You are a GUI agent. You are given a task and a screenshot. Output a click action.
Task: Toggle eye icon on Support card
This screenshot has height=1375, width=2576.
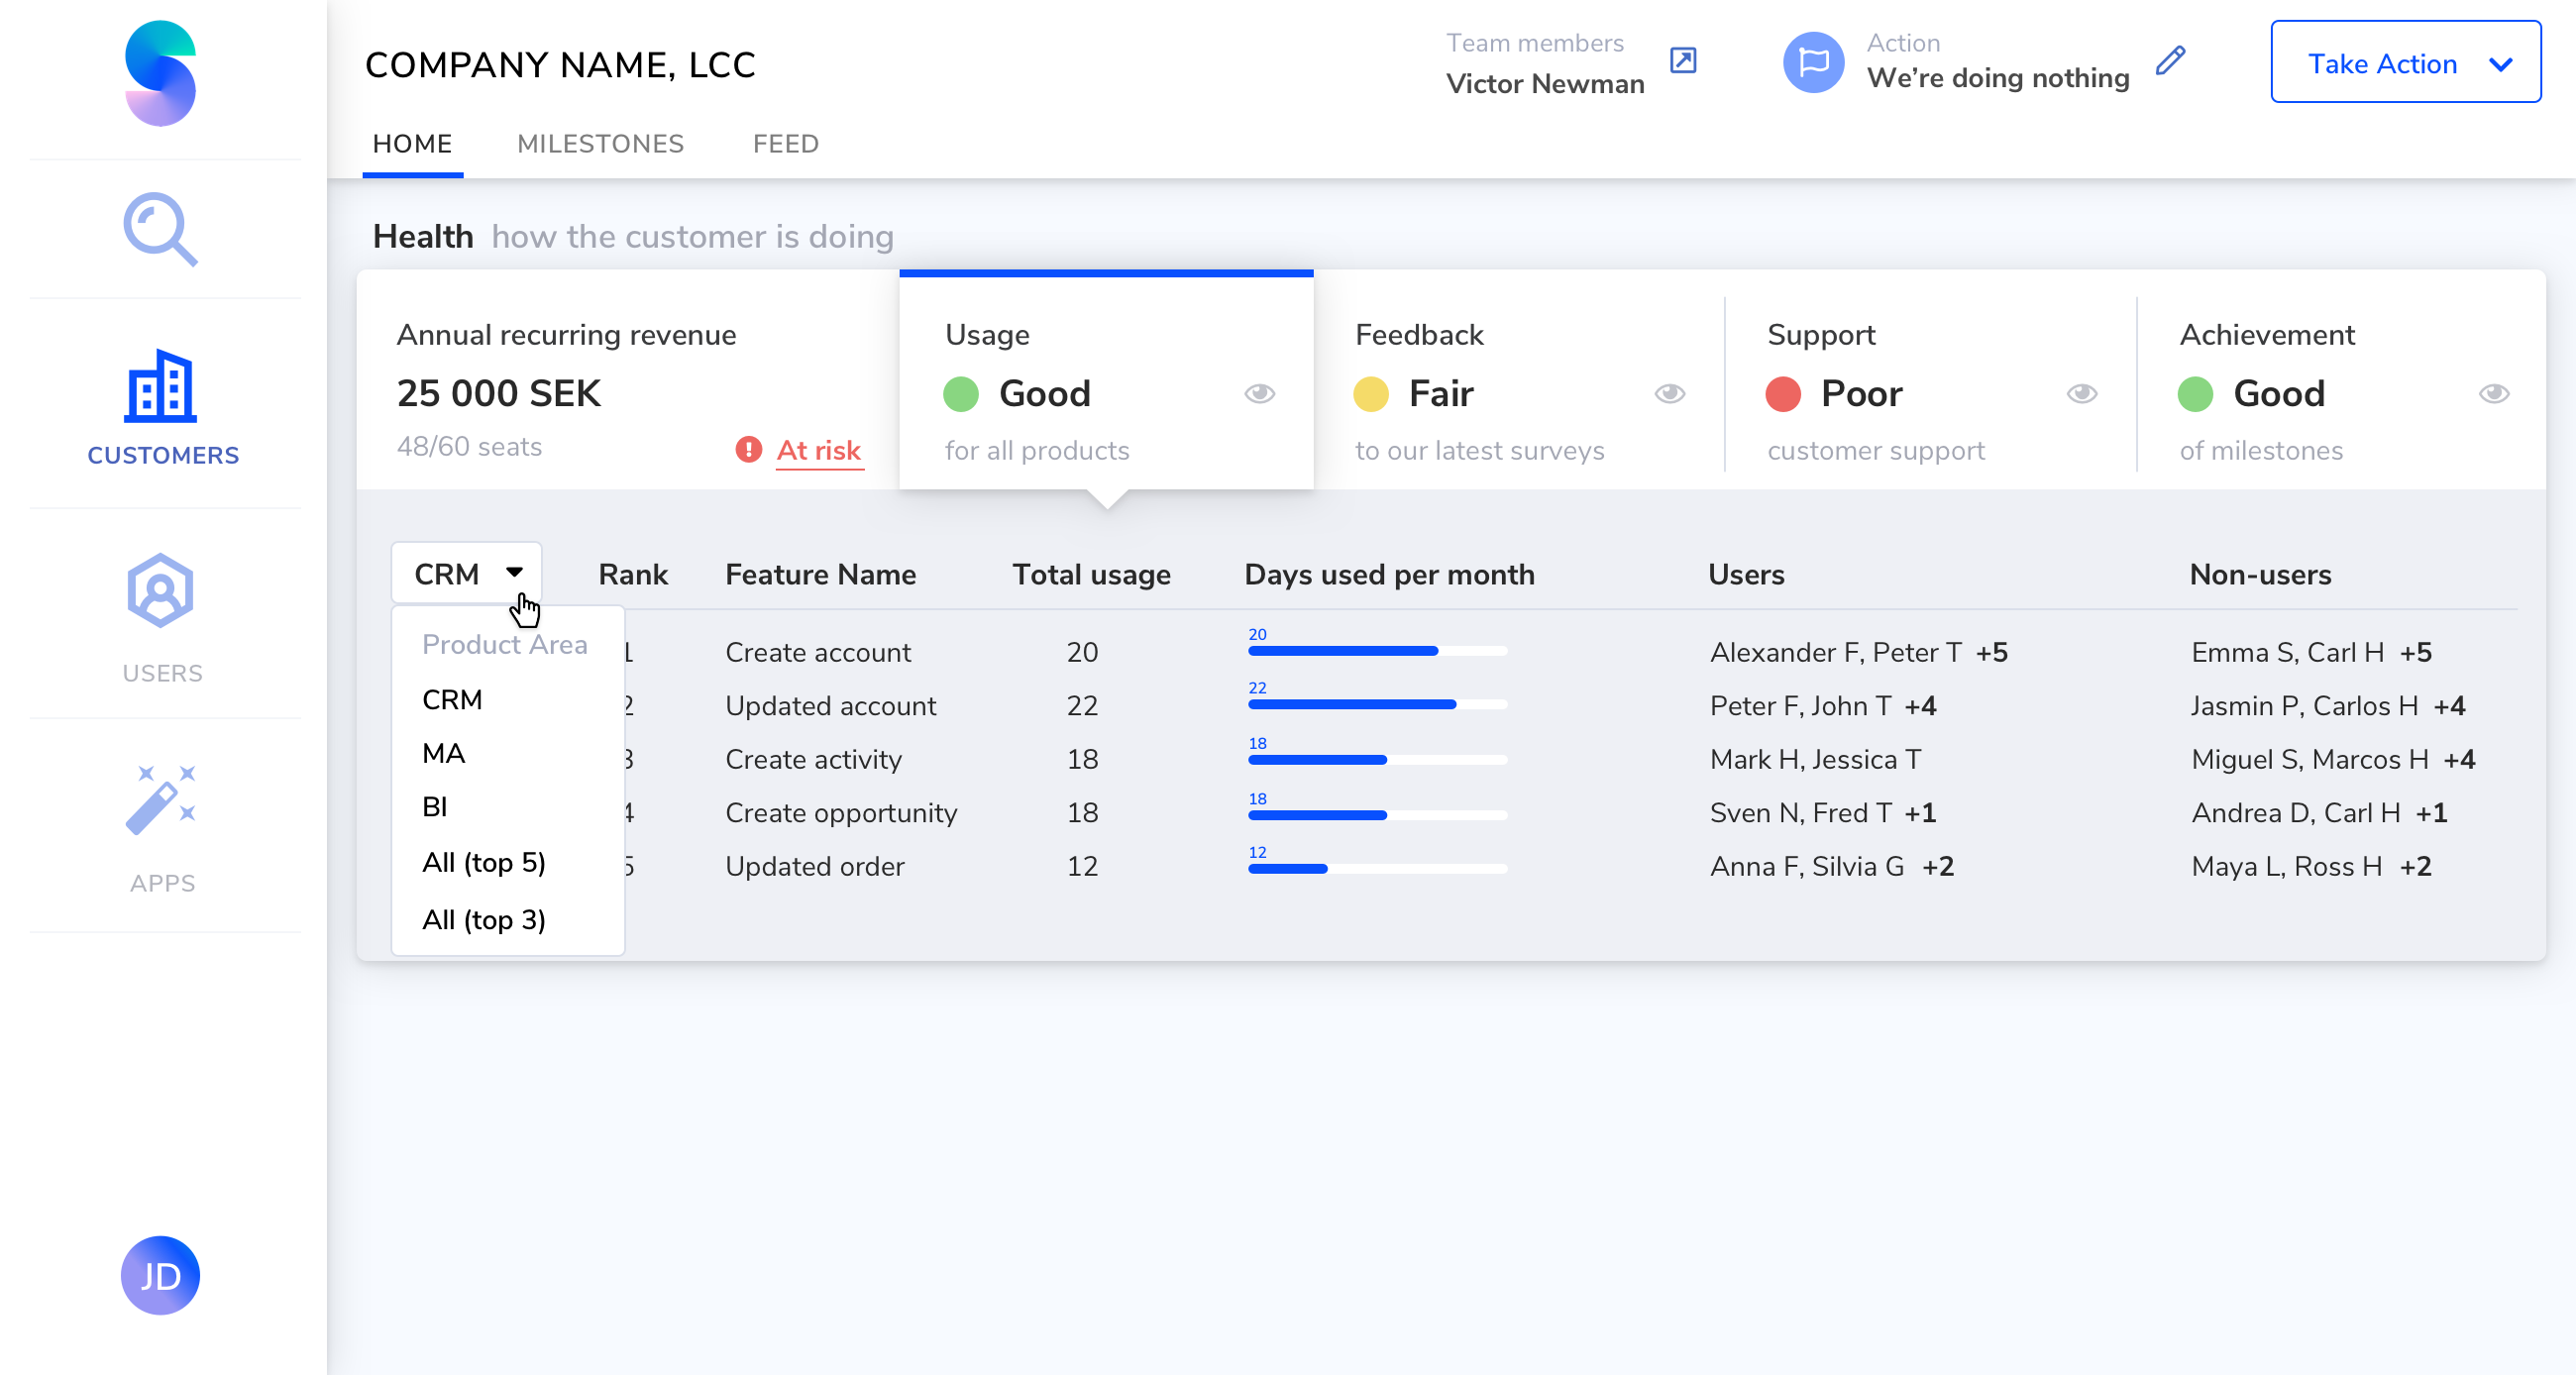(x=2081, y=393)
